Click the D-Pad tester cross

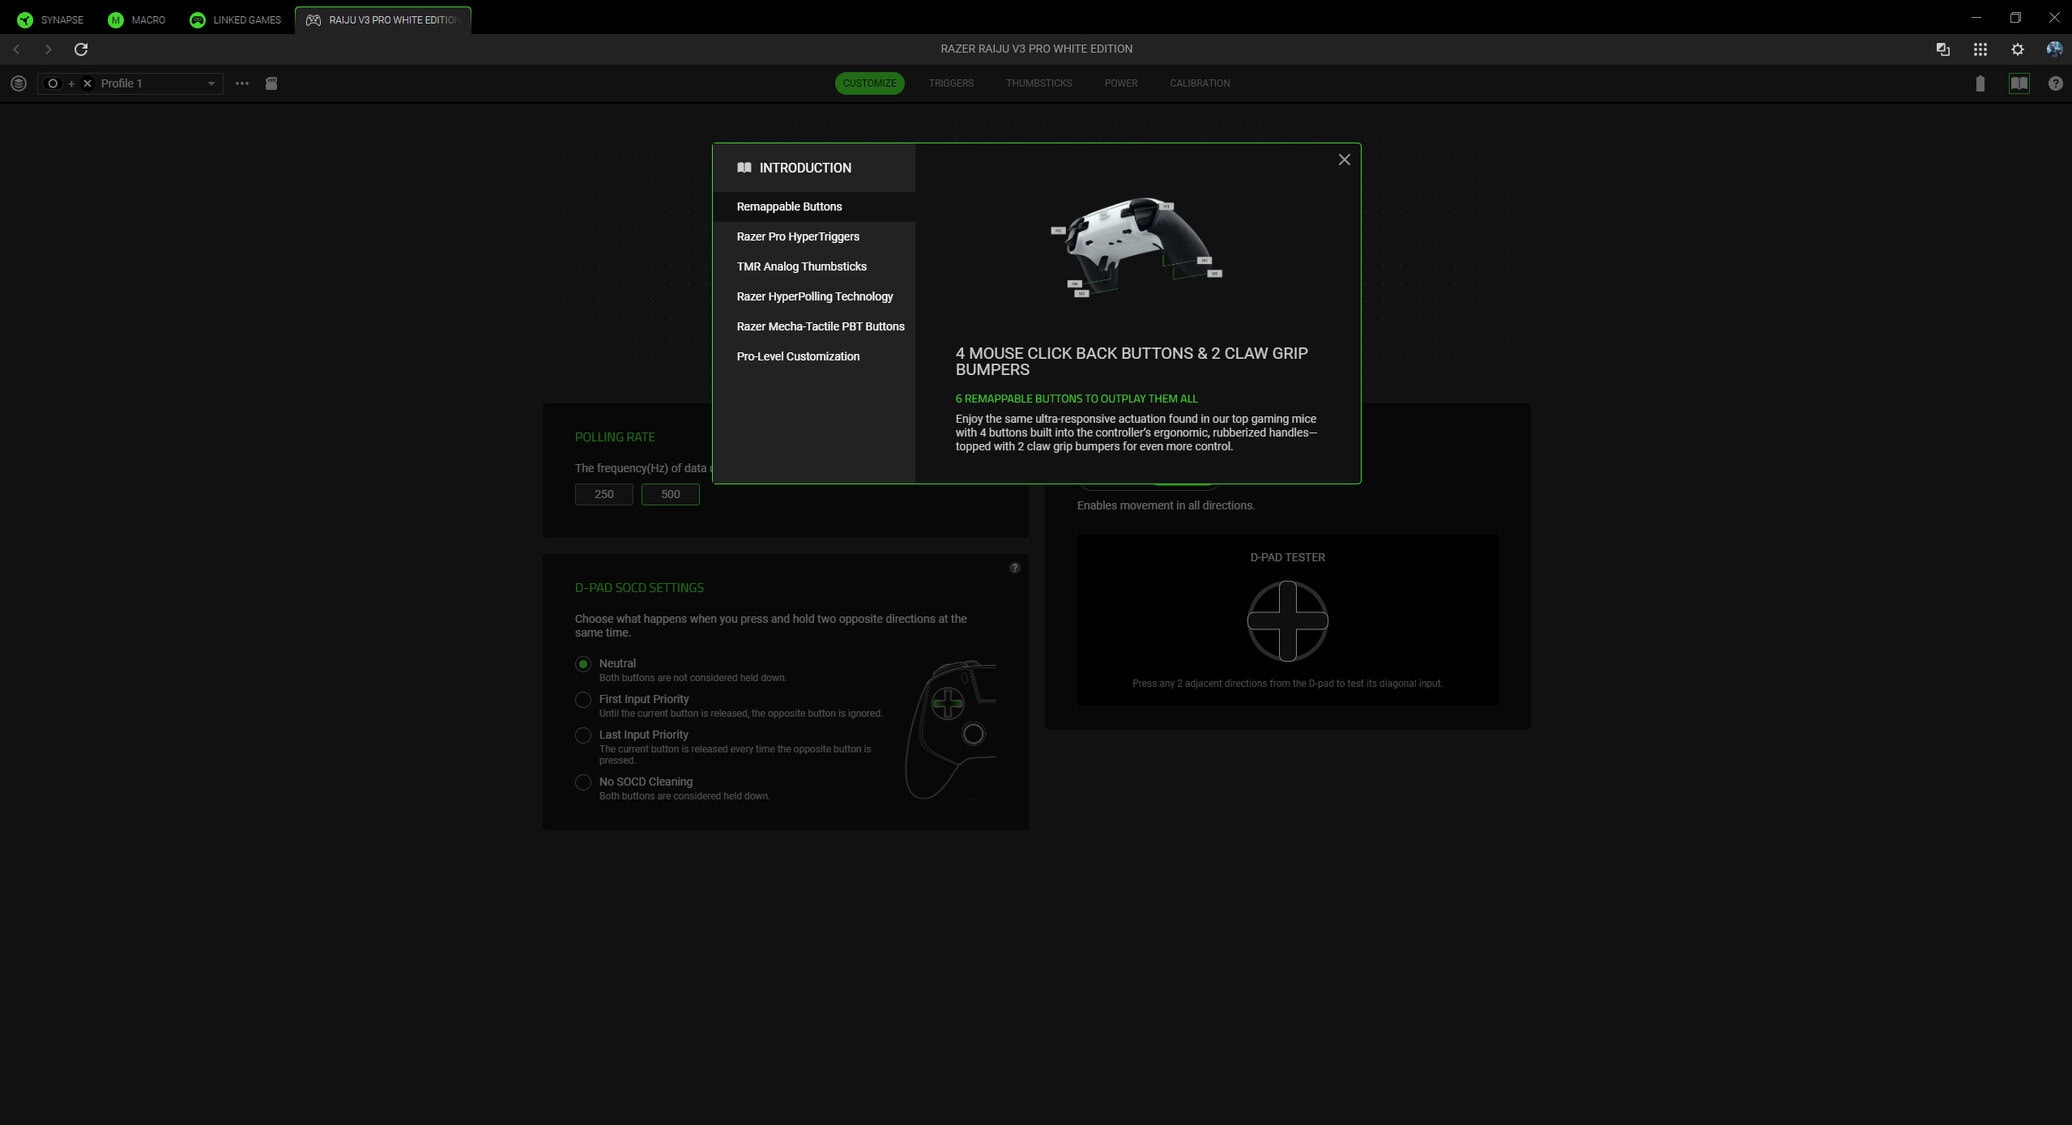1287,621
